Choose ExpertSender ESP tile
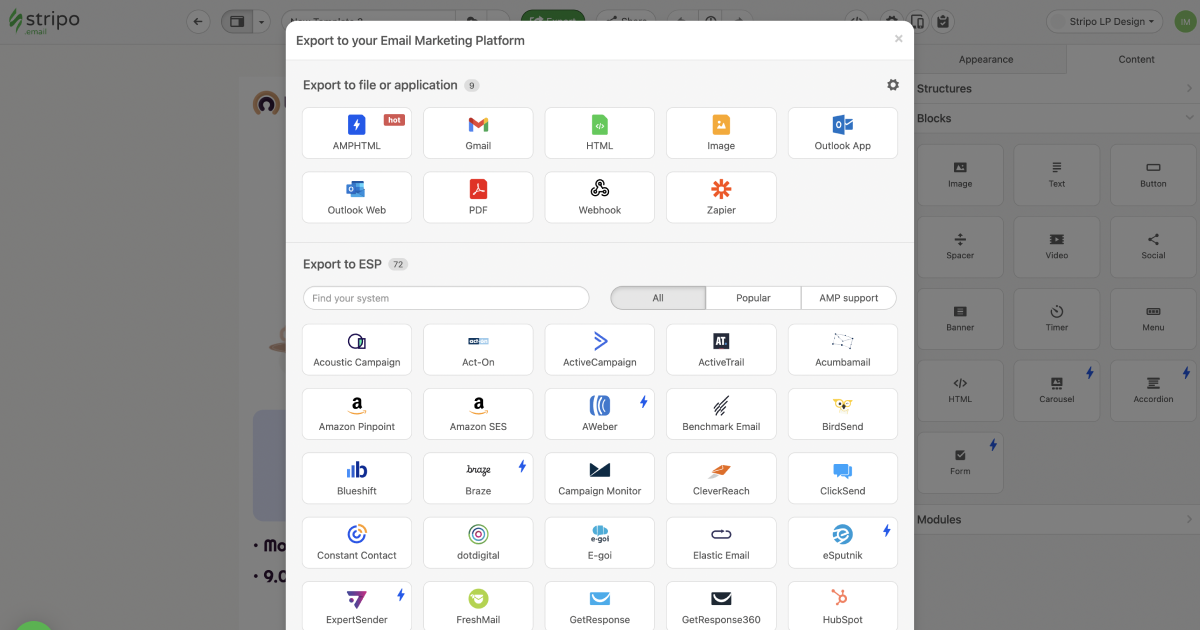This screenshot has height=630, width=1200. coord(357,606)
